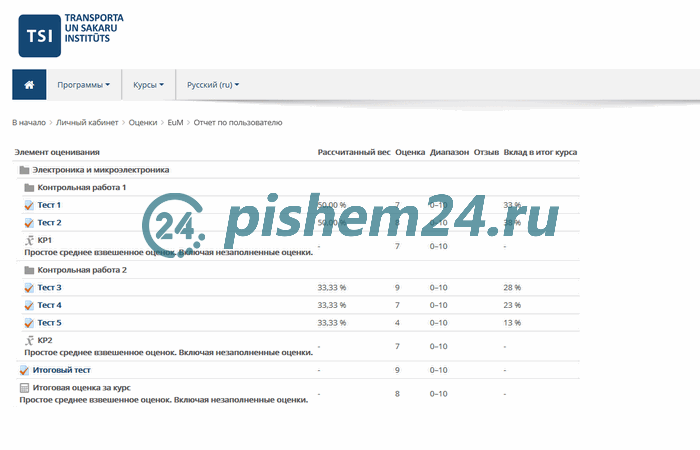Select EuM course breadcrumb
Viewport: 700px width, 450px height.
click(176, 122)
